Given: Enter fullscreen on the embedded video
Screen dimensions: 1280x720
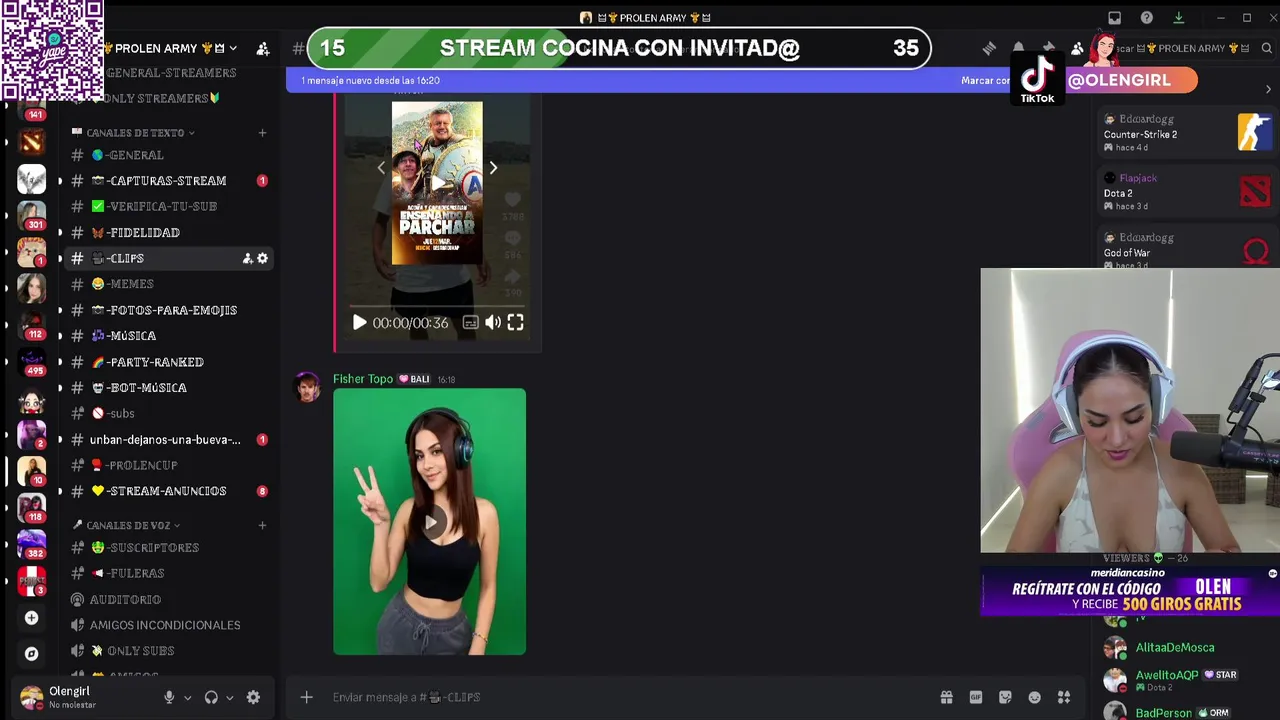Looking at the screenshot, I should 515,323.
